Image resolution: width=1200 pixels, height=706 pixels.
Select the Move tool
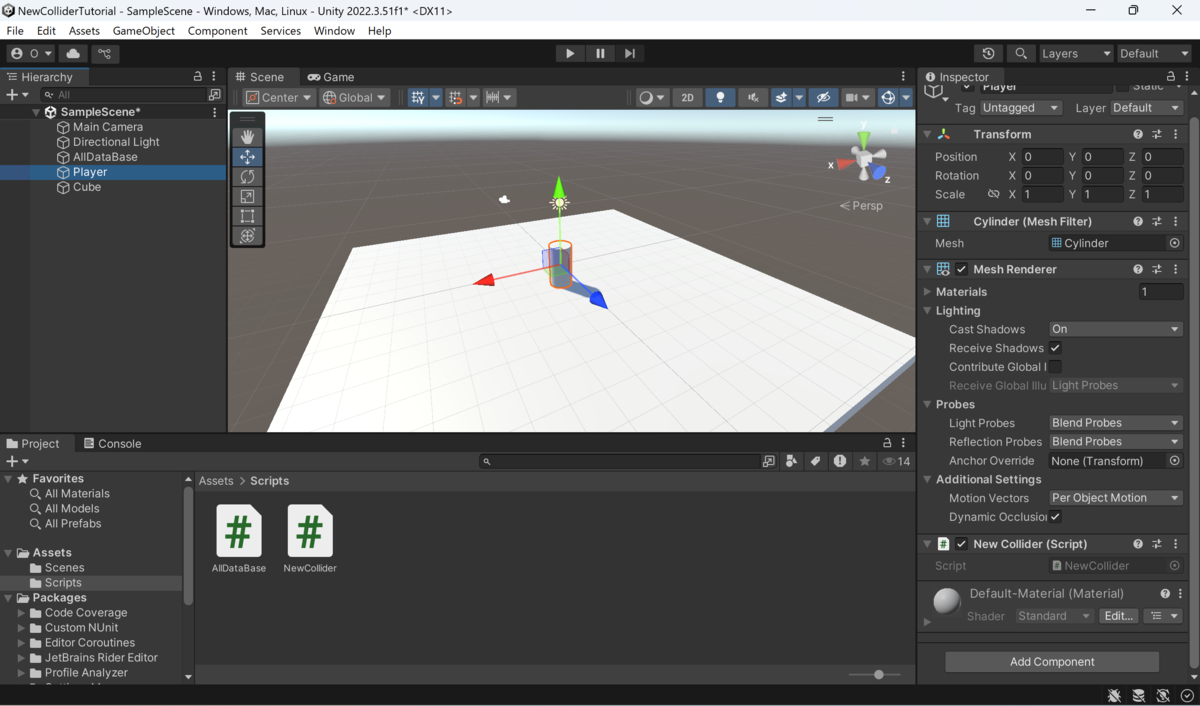click(247, 157)
